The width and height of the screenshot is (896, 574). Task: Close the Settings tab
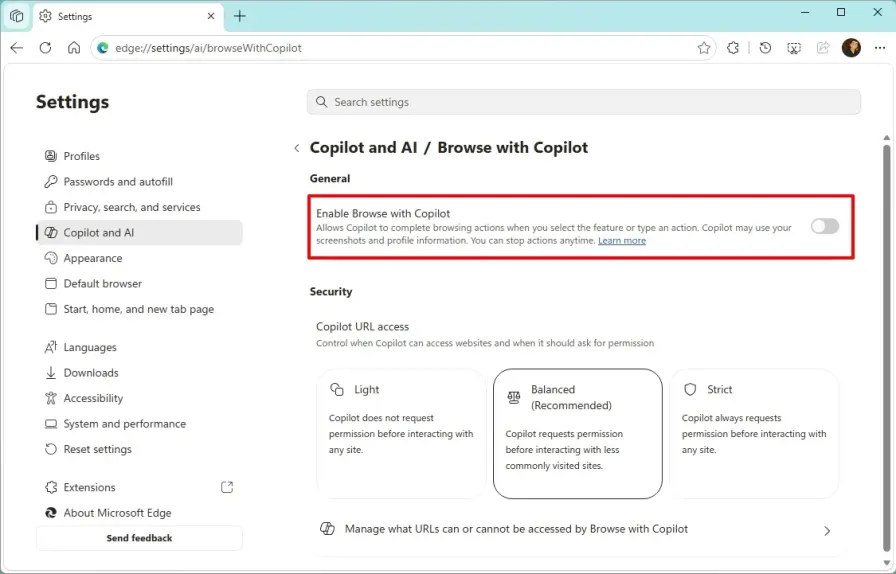click(x=211, y=16)
